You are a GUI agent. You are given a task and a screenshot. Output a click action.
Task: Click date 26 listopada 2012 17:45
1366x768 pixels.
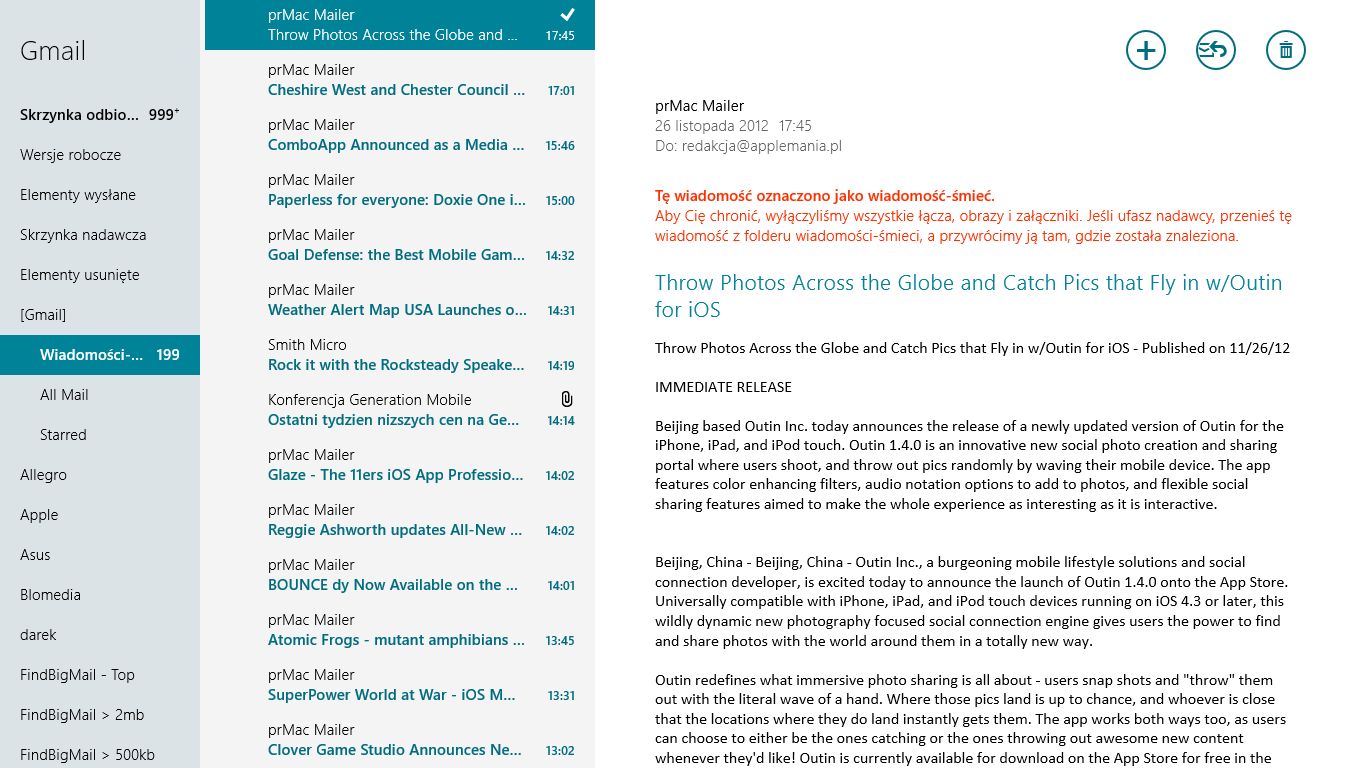(733, 126)
